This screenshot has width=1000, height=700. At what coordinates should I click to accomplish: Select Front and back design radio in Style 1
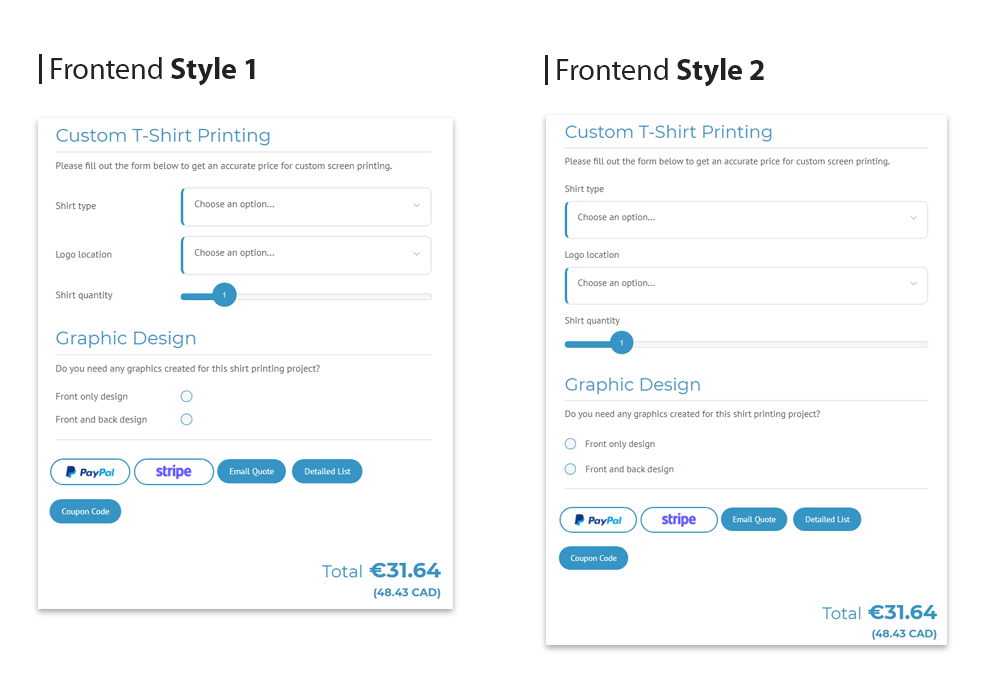tap(186, 419)
